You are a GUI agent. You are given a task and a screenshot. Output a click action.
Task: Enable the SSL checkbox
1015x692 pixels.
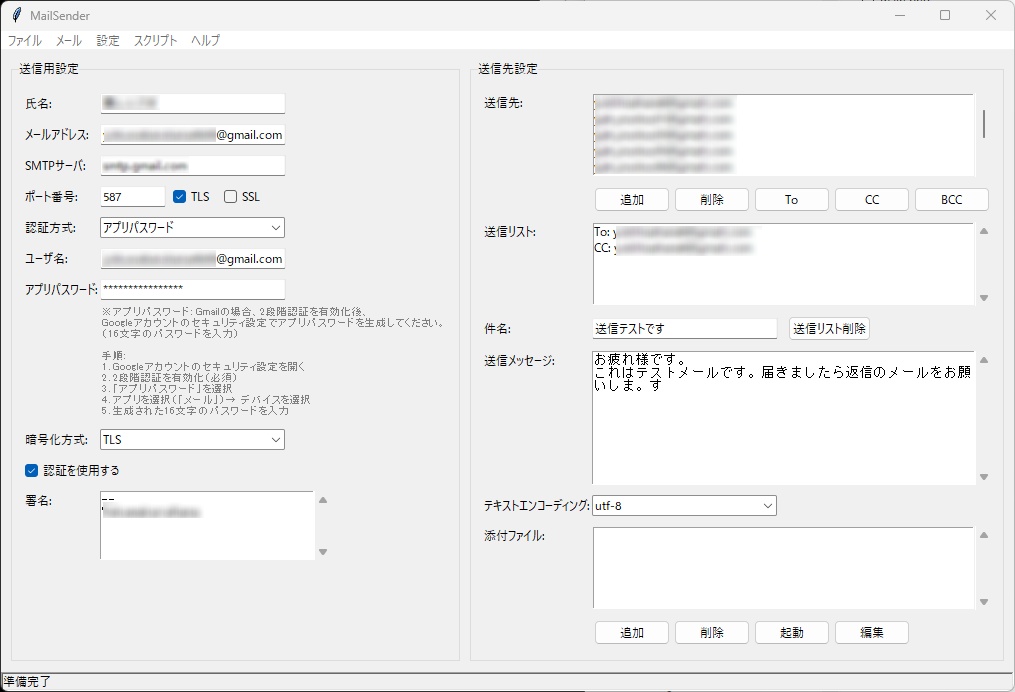[230, 196]
